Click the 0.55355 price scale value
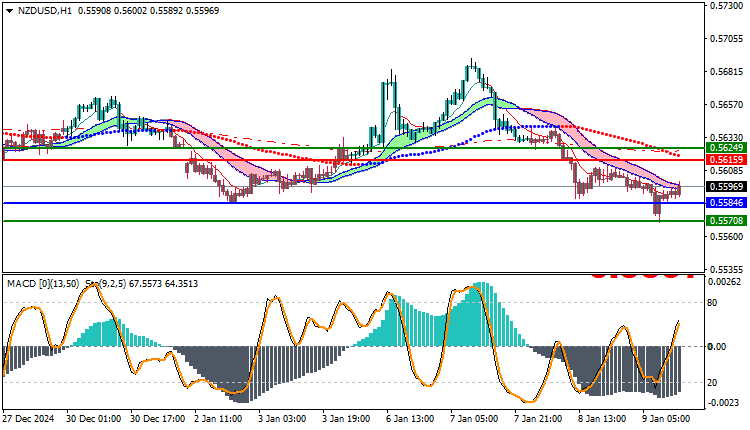The height and width of the screenshot is (430, 750). pyautogui.click(x=727, y=270)
